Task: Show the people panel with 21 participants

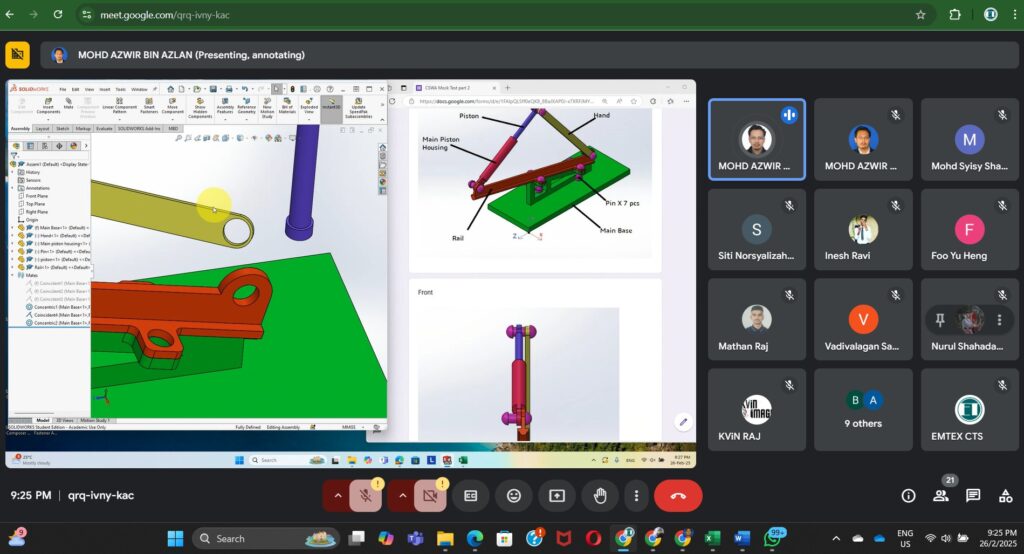Action: 941,495
